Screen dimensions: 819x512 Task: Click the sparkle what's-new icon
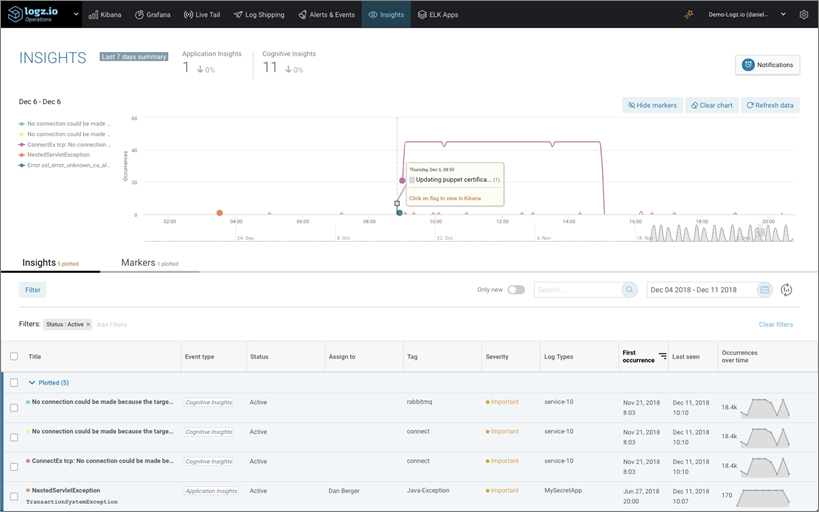click(689, 15)
